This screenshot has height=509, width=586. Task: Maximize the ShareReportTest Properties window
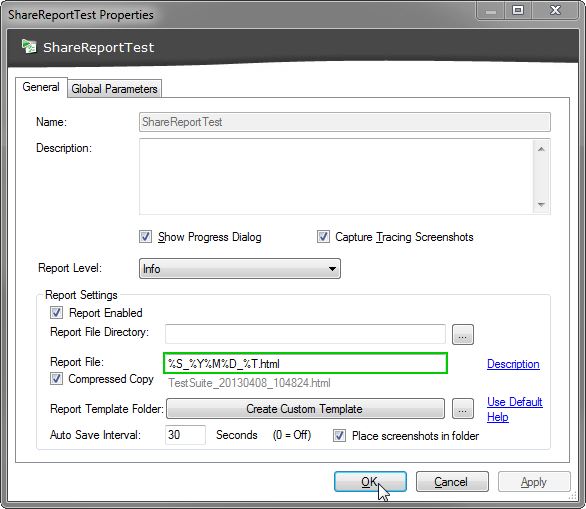point(518,10)
